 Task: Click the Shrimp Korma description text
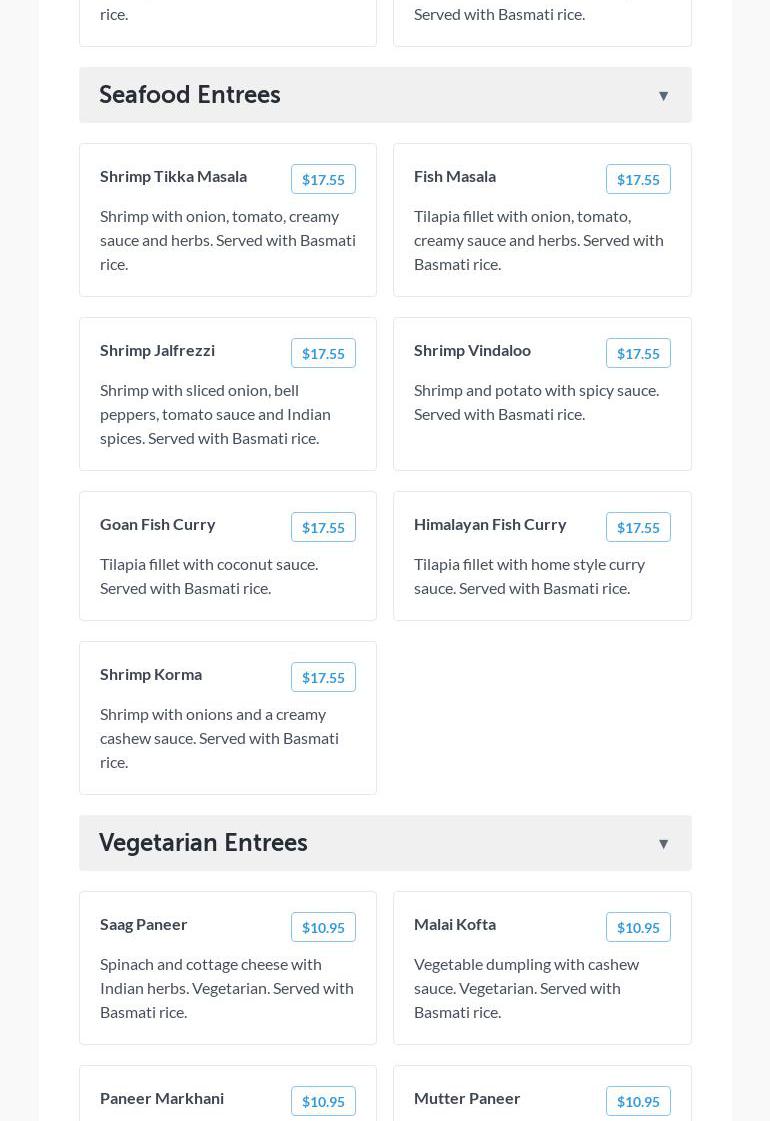coord(219,738)
